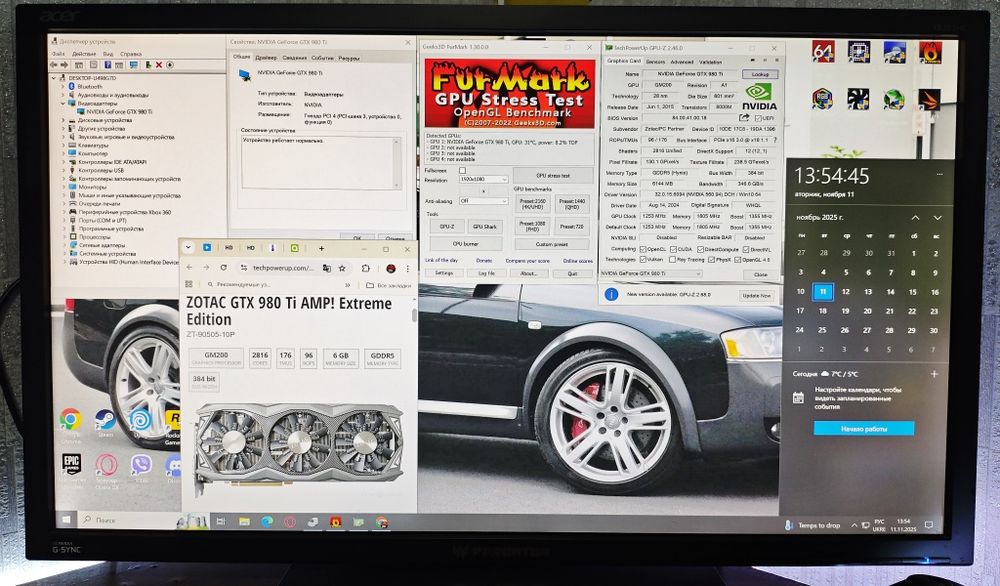Toggle the Ray Tracing checkbox in GPU-Z

tap(672, 260)
